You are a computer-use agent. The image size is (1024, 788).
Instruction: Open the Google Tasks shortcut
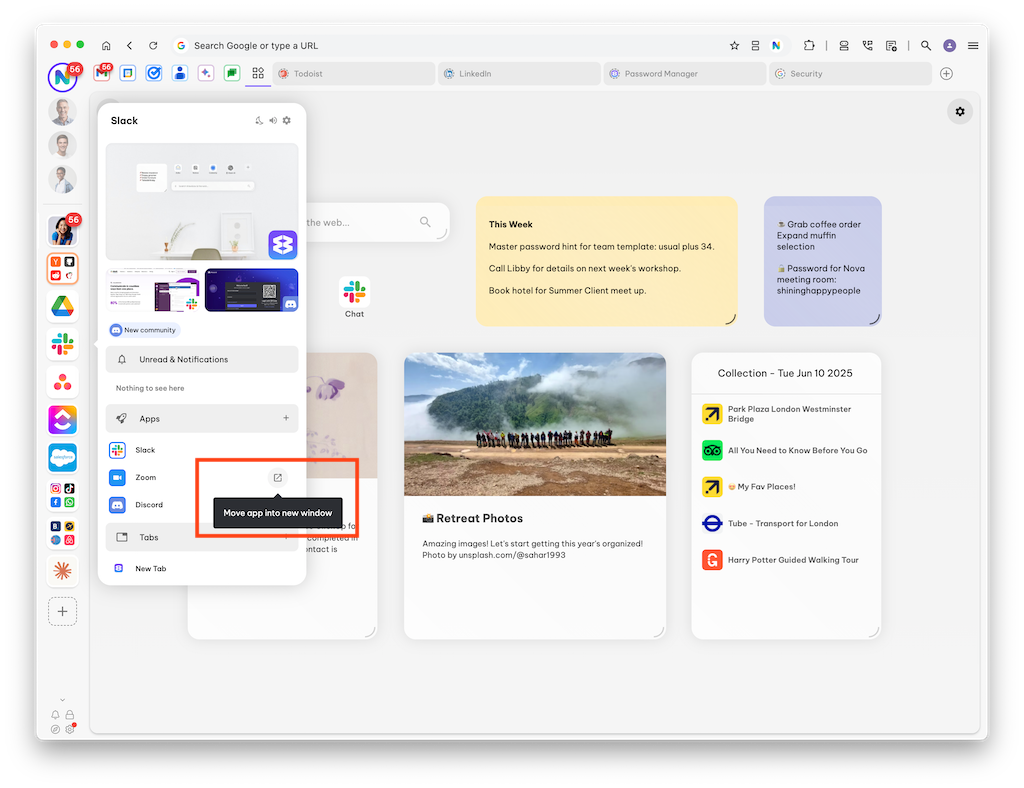coord(154,73)
